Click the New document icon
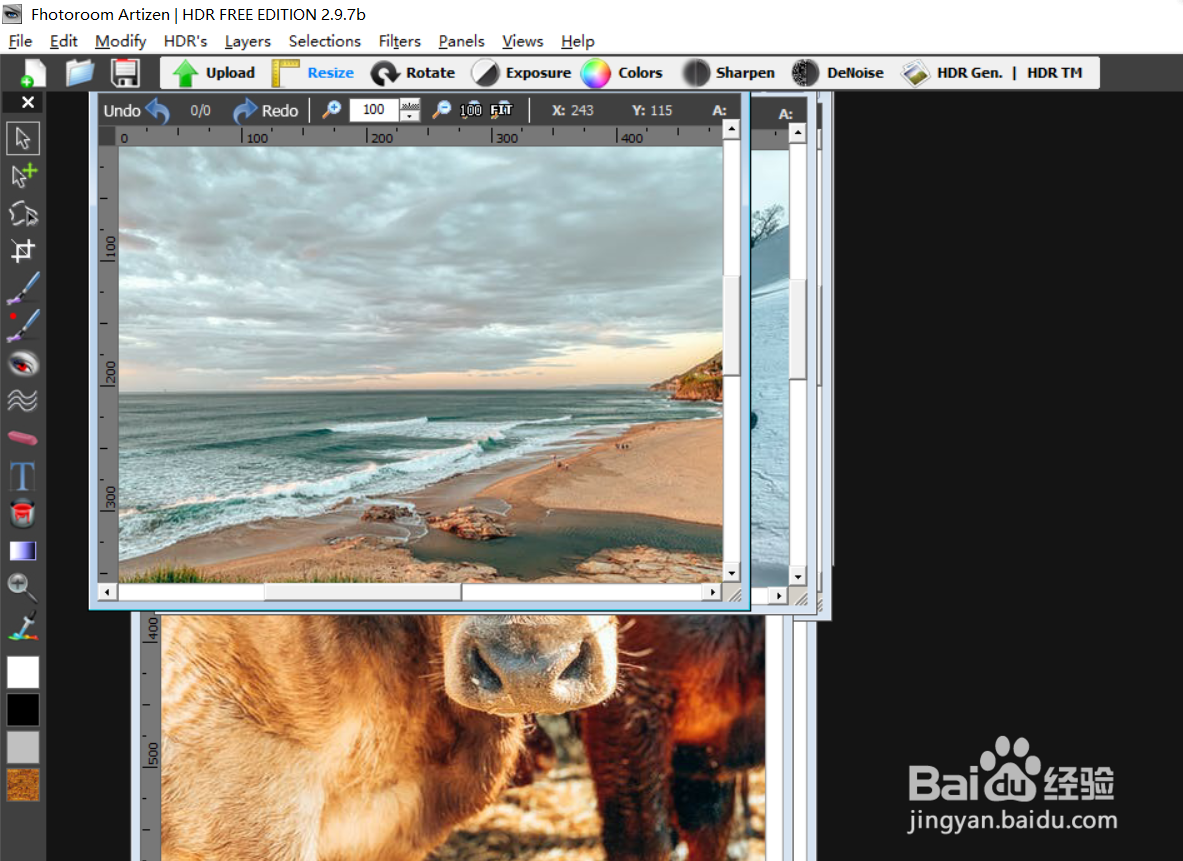 (32, 73)
